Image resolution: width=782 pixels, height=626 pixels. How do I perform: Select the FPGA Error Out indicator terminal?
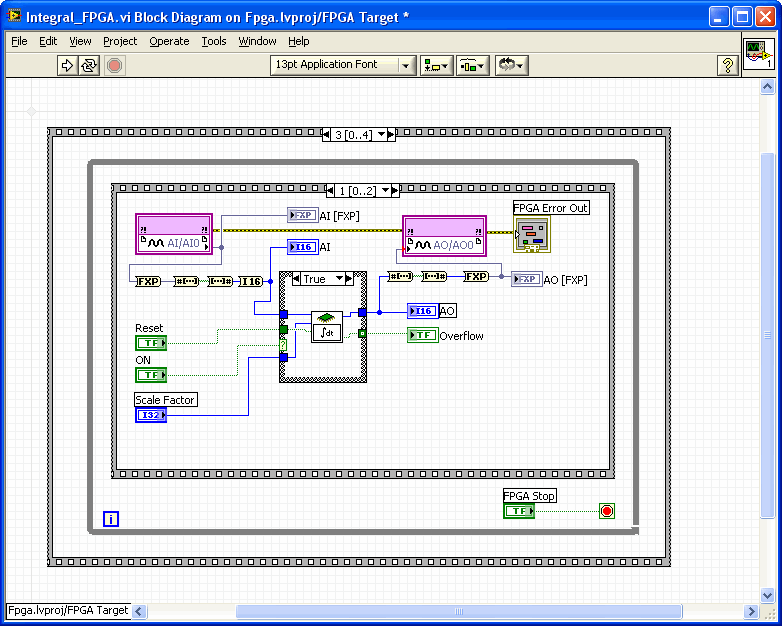coord(532,234)
